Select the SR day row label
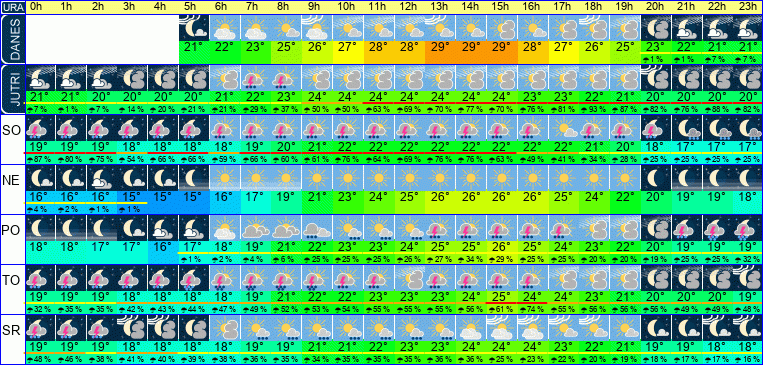 point(12,331)
